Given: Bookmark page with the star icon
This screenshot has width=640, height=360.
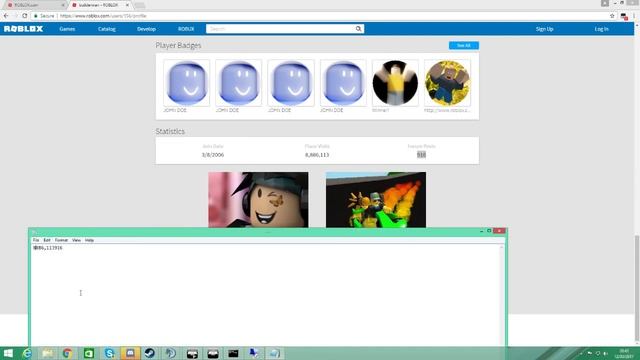Looking at the screenshot, I should click(612, 16).
